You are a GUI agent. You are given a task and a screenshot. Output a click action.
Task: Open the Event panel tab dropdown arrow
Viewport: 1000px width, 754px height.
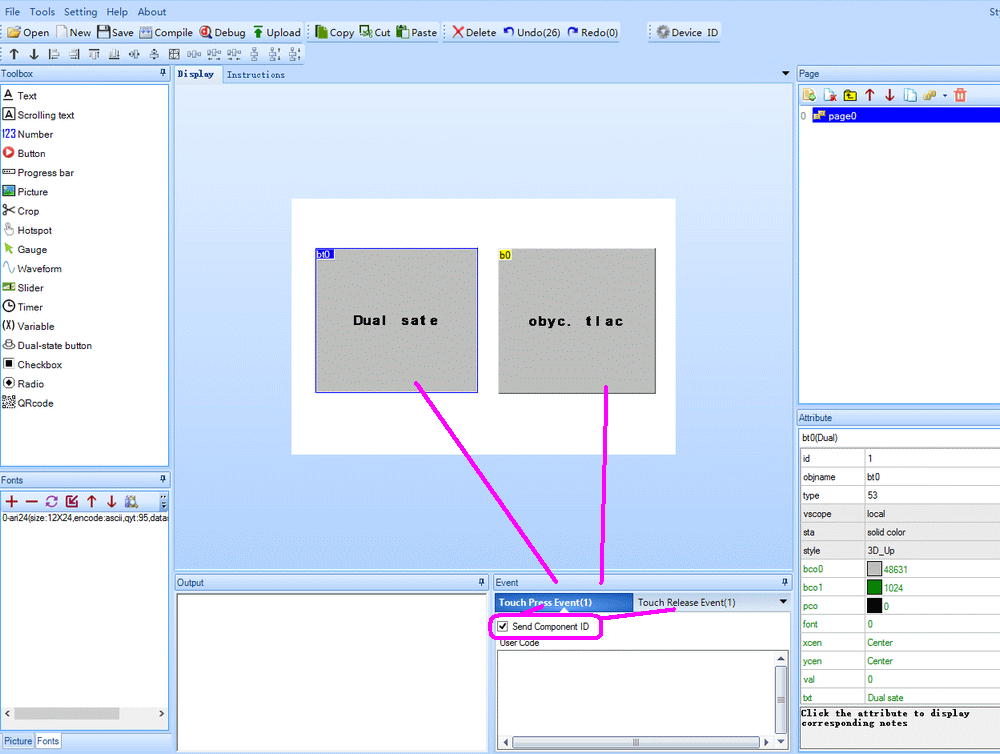click(x=783, y=602)
